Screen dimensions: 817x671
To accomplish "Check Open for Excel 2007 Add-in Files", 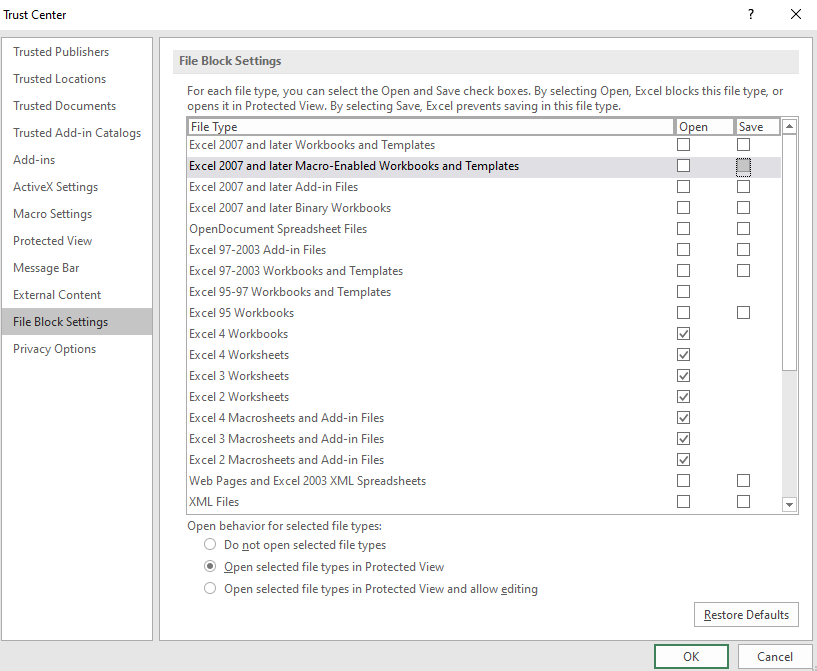I will coord(683,187).
